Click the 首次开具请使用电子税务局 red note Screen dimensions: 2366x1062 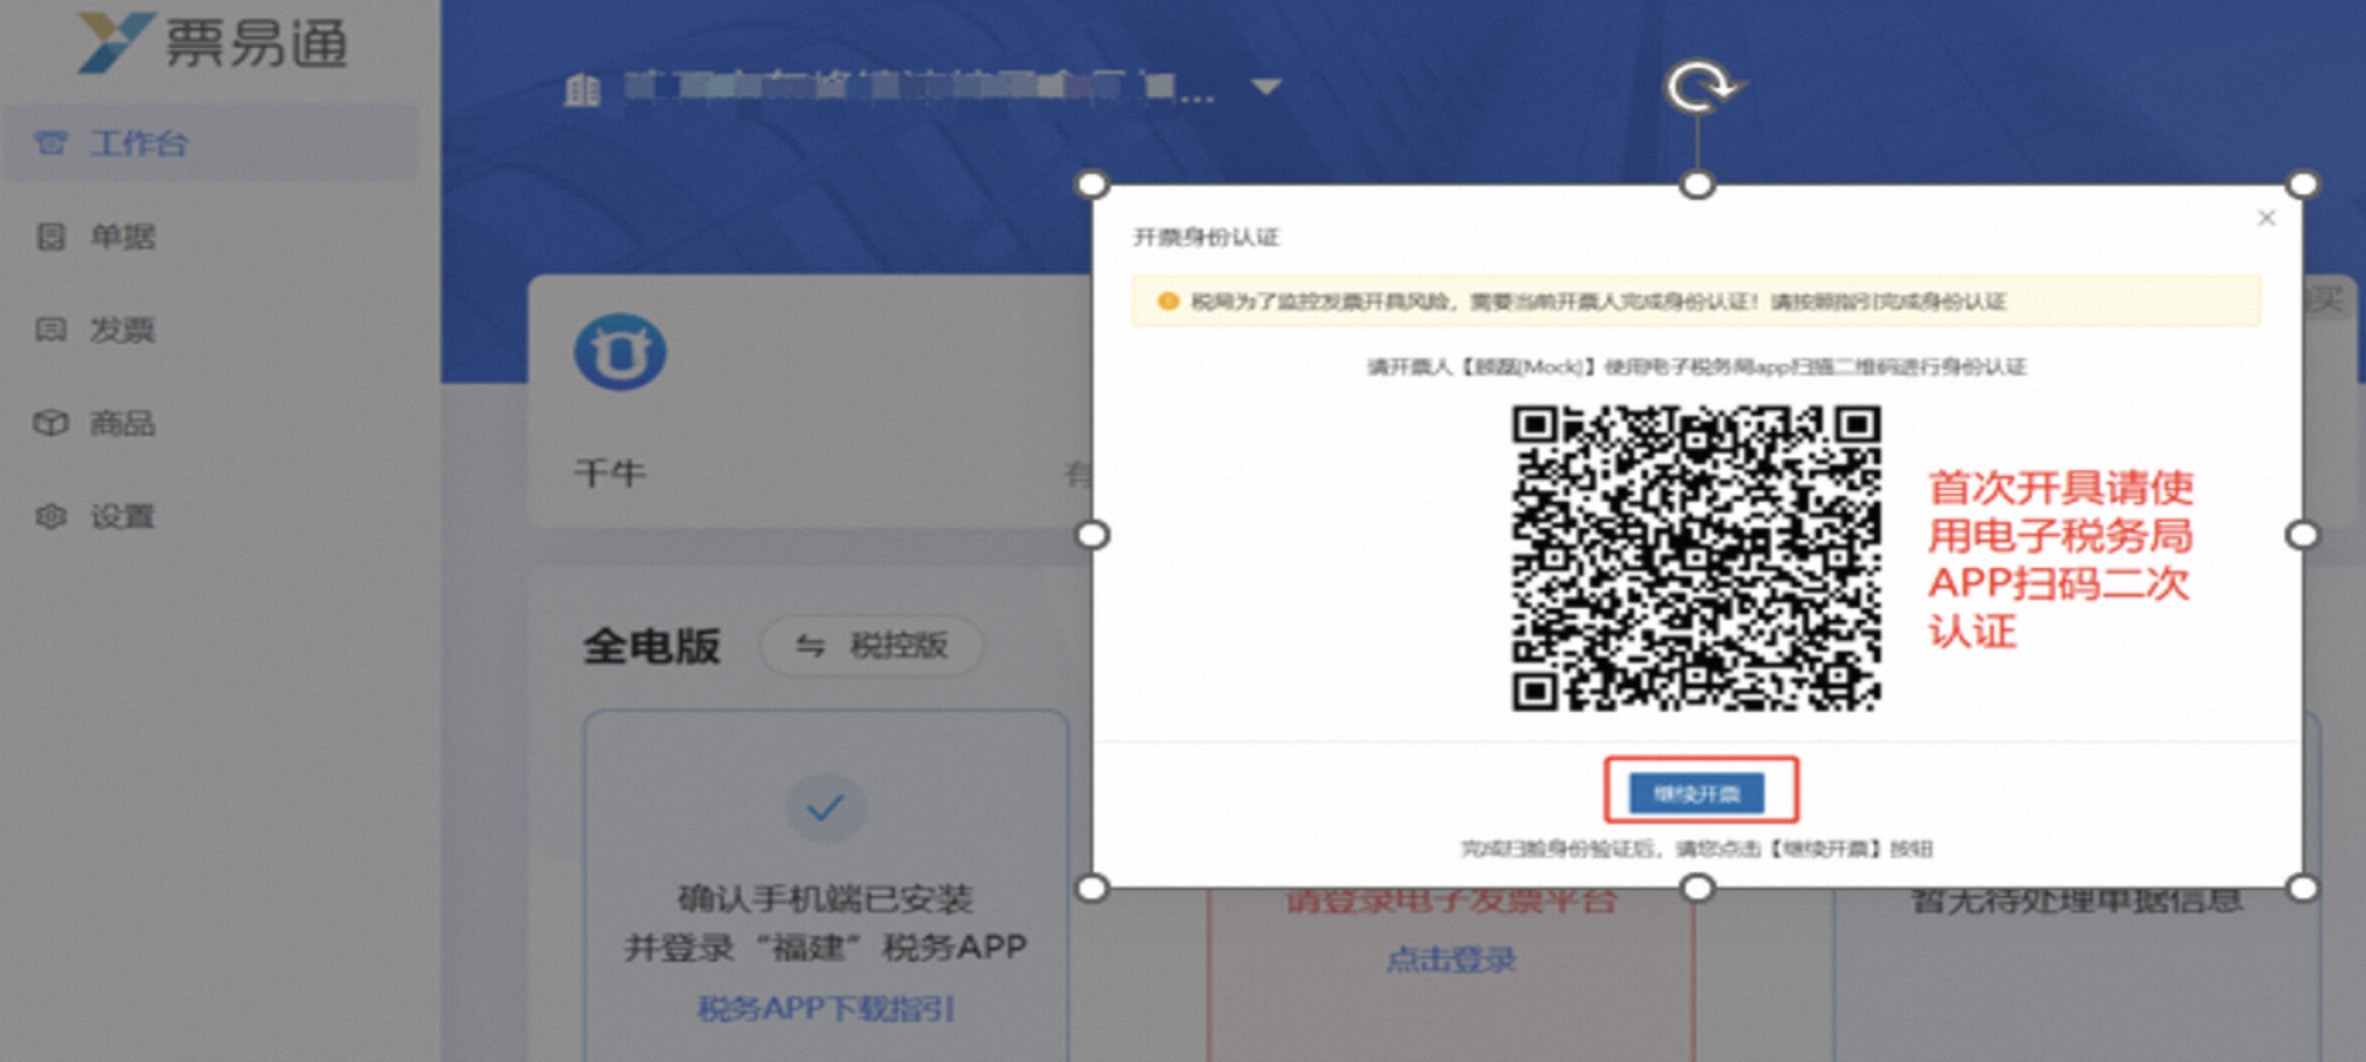pyautogui.click(x=2061, y=560)
